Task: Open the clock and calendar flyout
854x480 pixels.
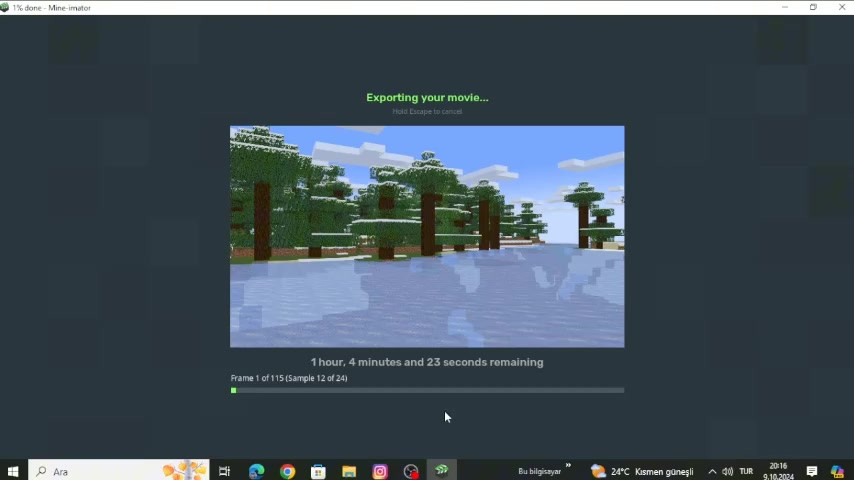Action: (778, 471)
